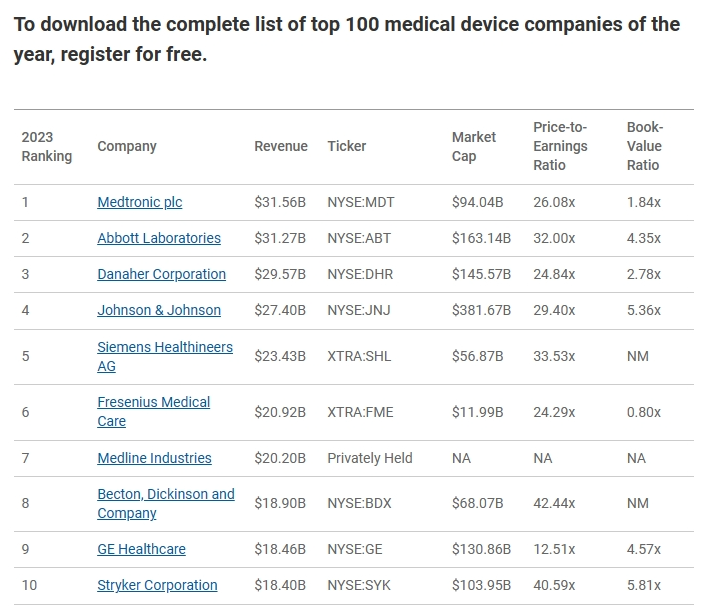
Task: Open the Medtronic plc company link
Action: click(x=139, y=202)
